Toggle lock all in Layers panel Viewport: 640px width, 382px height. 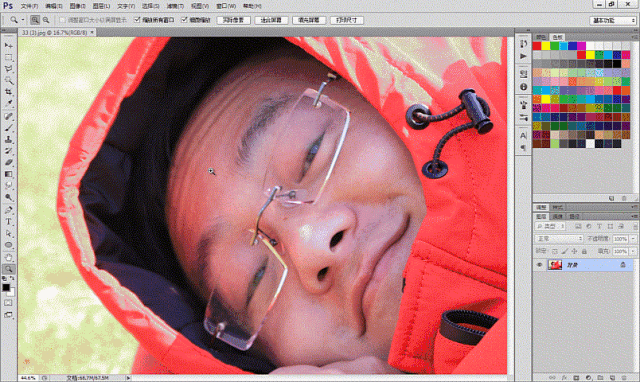(584, 251)
